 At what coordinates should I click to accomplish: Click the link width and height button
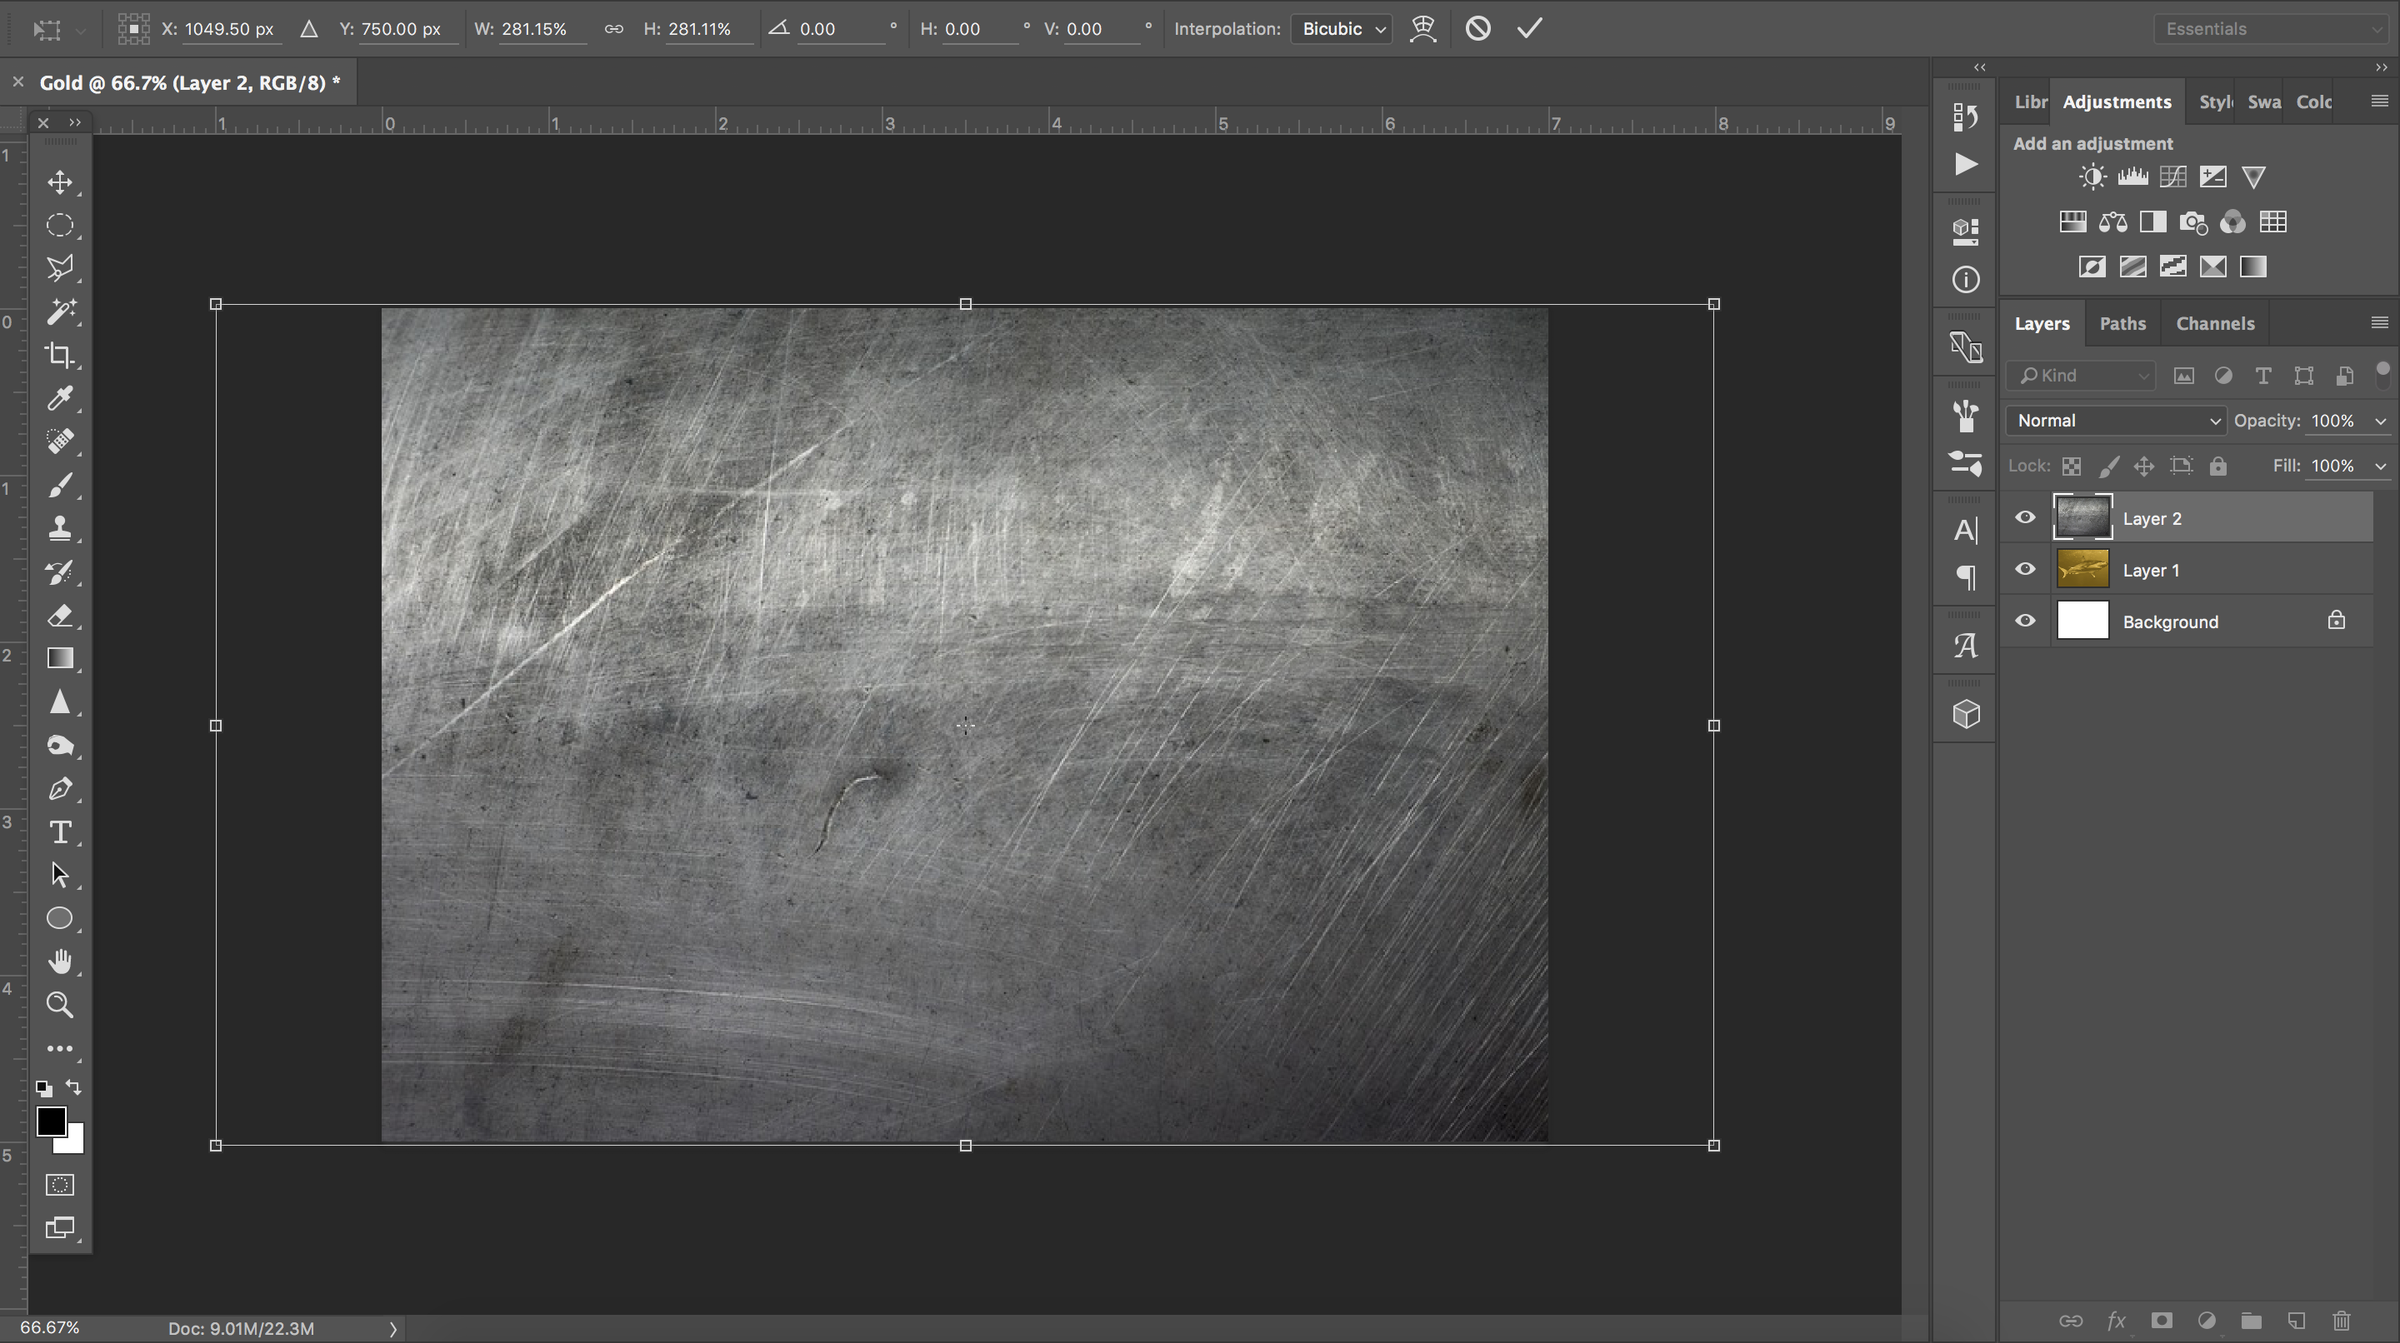click(x=614, y=29)
